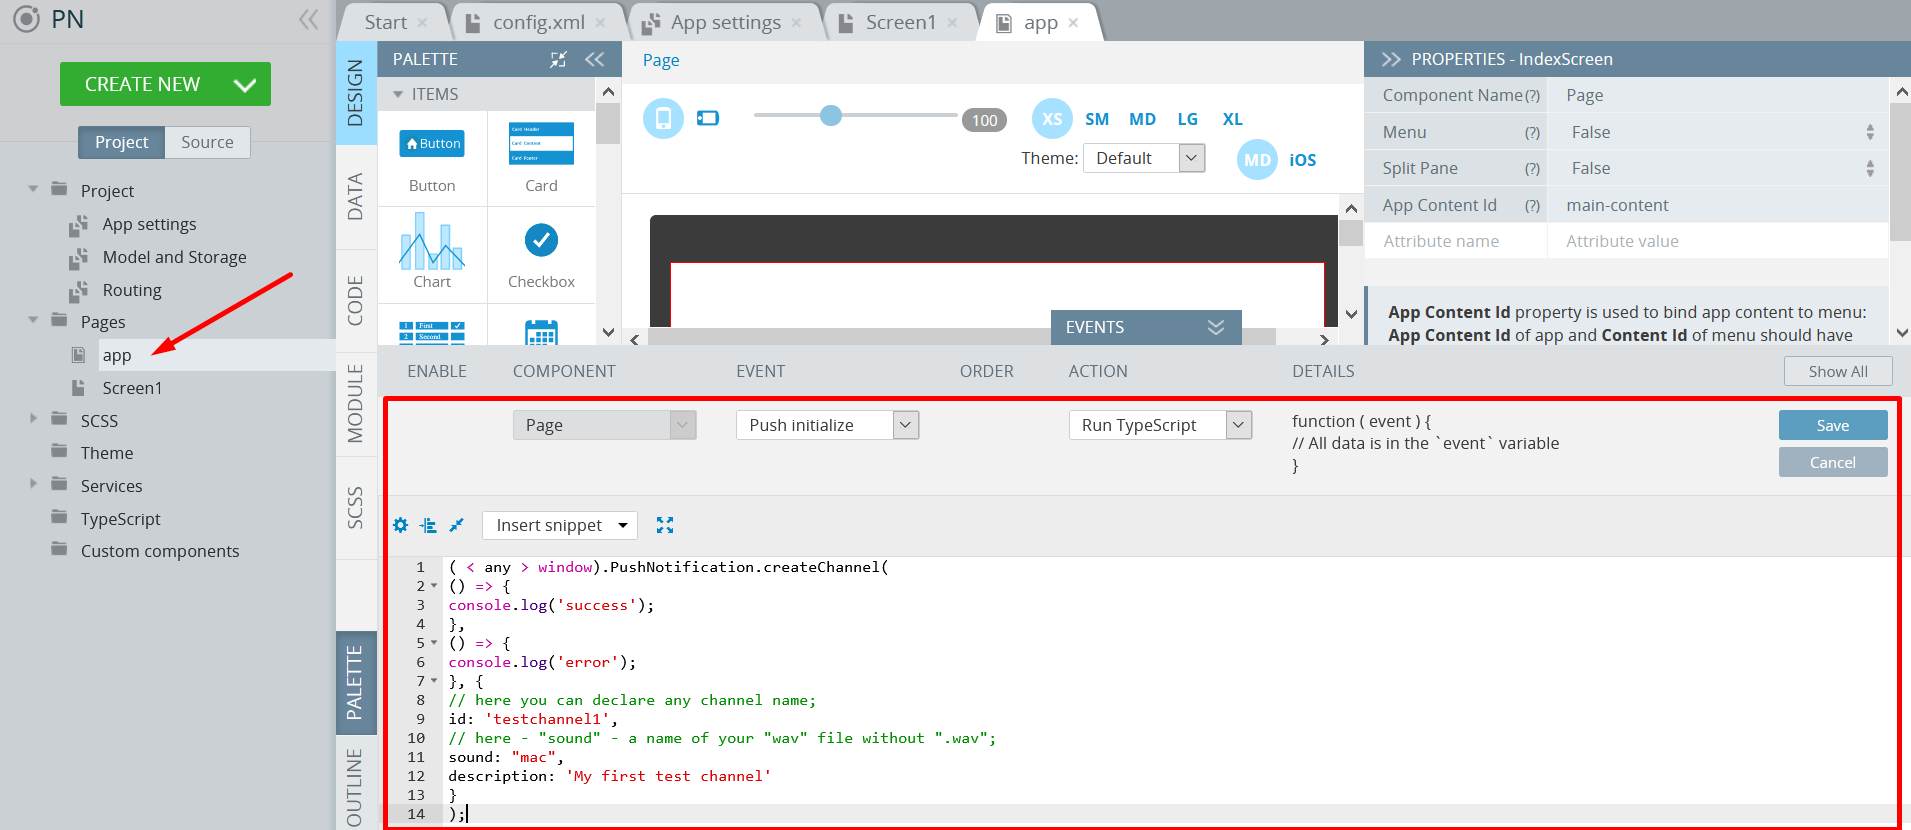Click the zoom slider handle
The height and width of the screenshot is (830, 1911).
pyautogui.click(x=831, y=115)
